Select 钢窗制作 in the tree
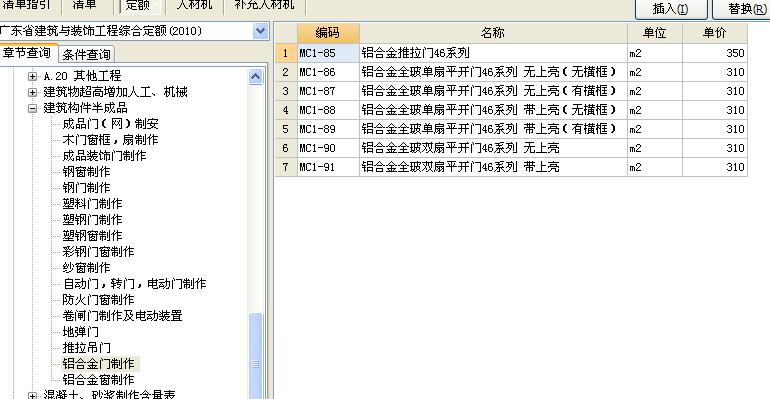 [x=86, y=172]
